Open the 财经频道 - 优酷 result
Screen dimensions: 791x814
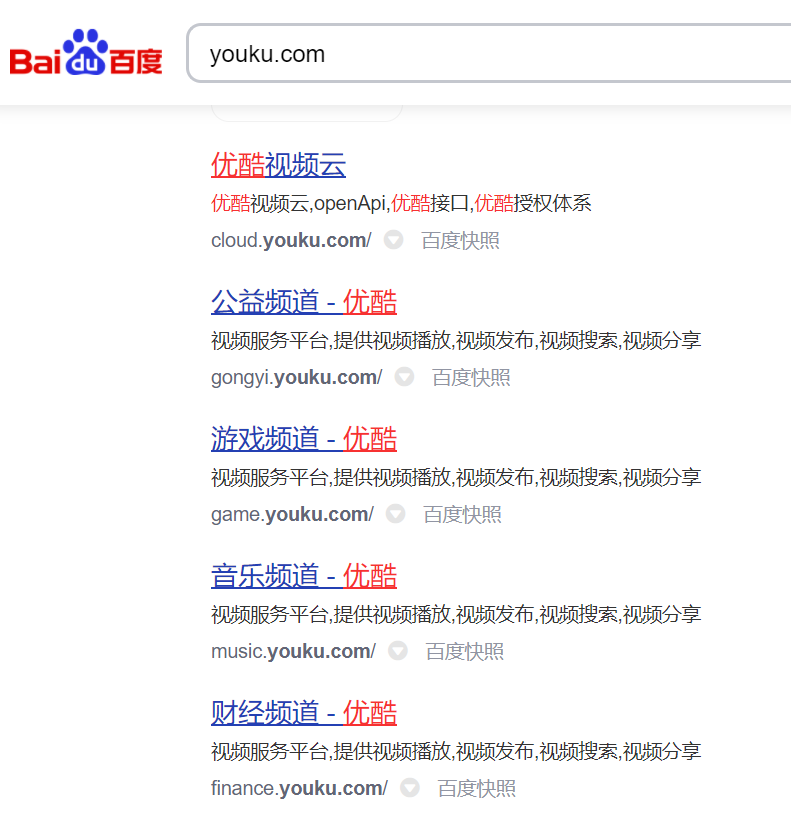click(x=303, y=713)
